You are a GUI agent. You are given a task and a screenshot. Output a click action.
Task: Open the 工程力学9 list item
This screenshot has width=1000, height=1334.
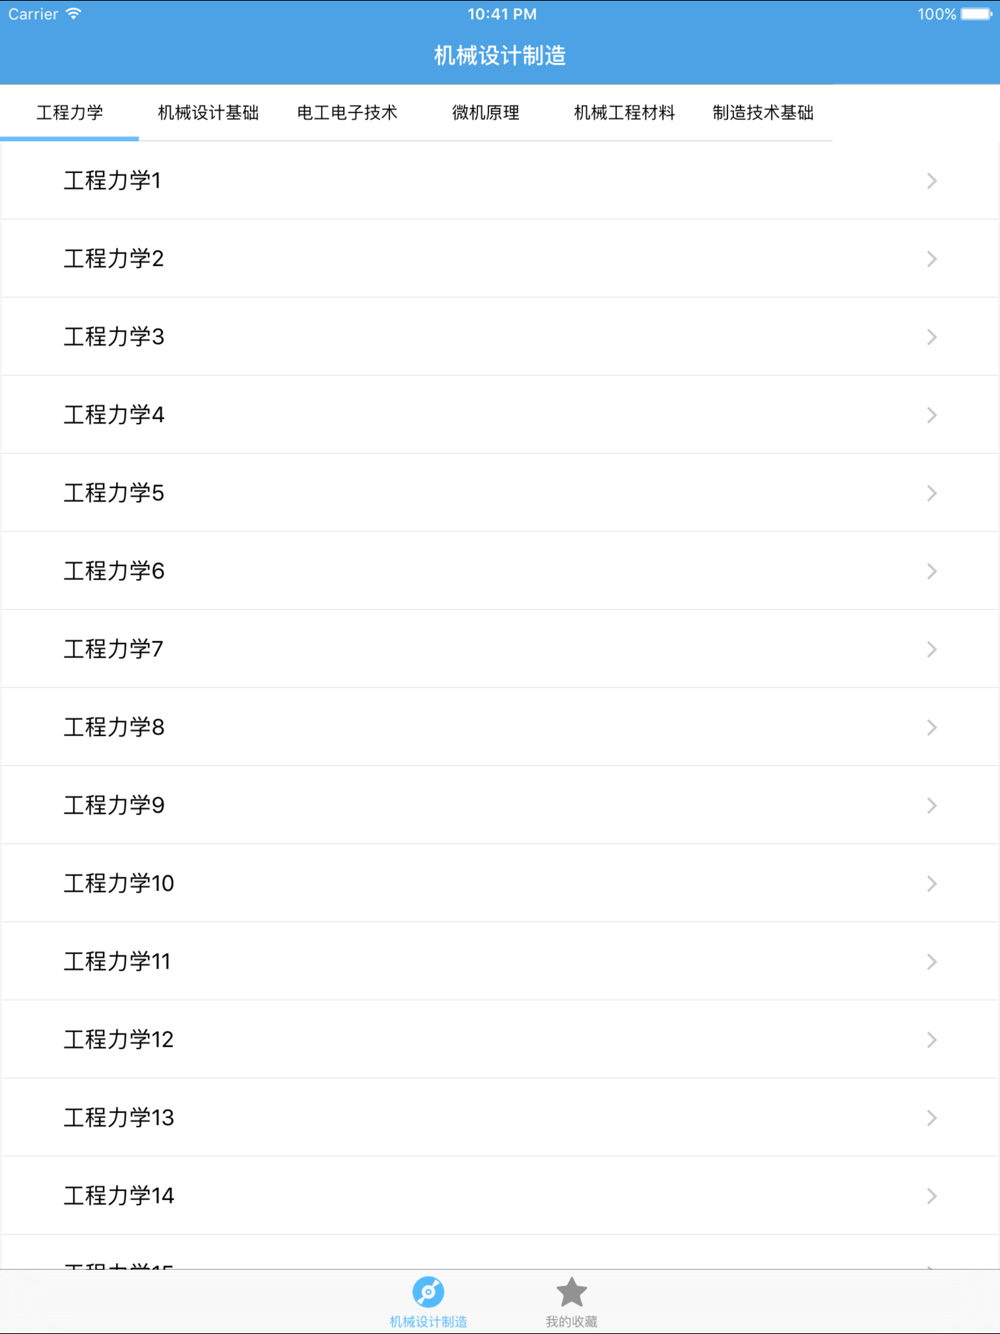click(500, 805)
